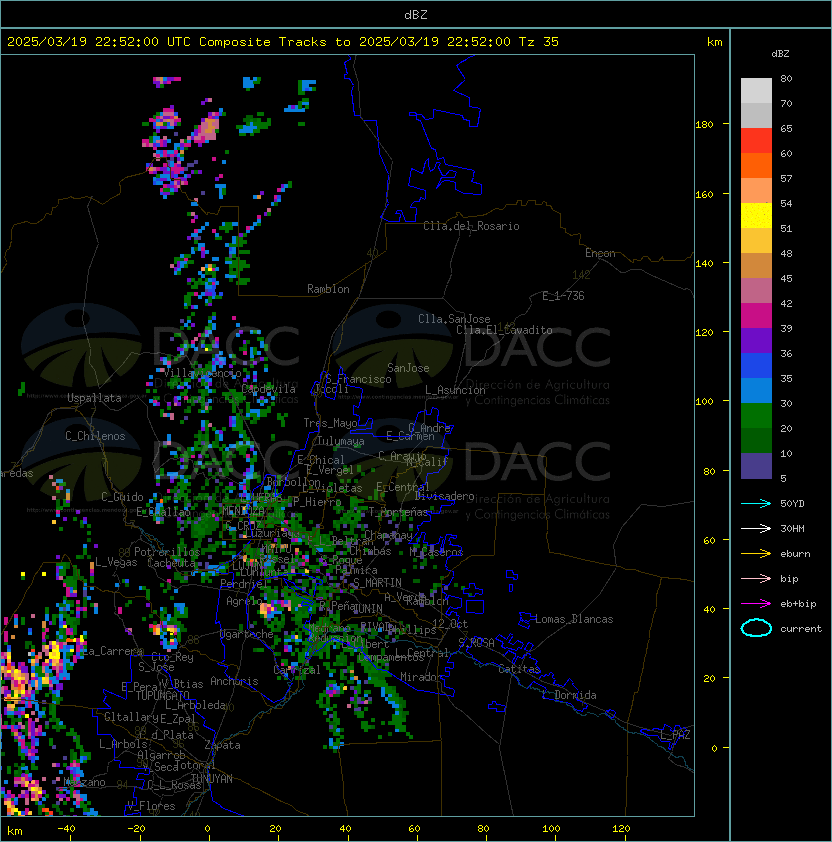This screenshot has width=832, height=842.
Task: Click the 'Tz 35' text in header
Action: coord(539,42)
